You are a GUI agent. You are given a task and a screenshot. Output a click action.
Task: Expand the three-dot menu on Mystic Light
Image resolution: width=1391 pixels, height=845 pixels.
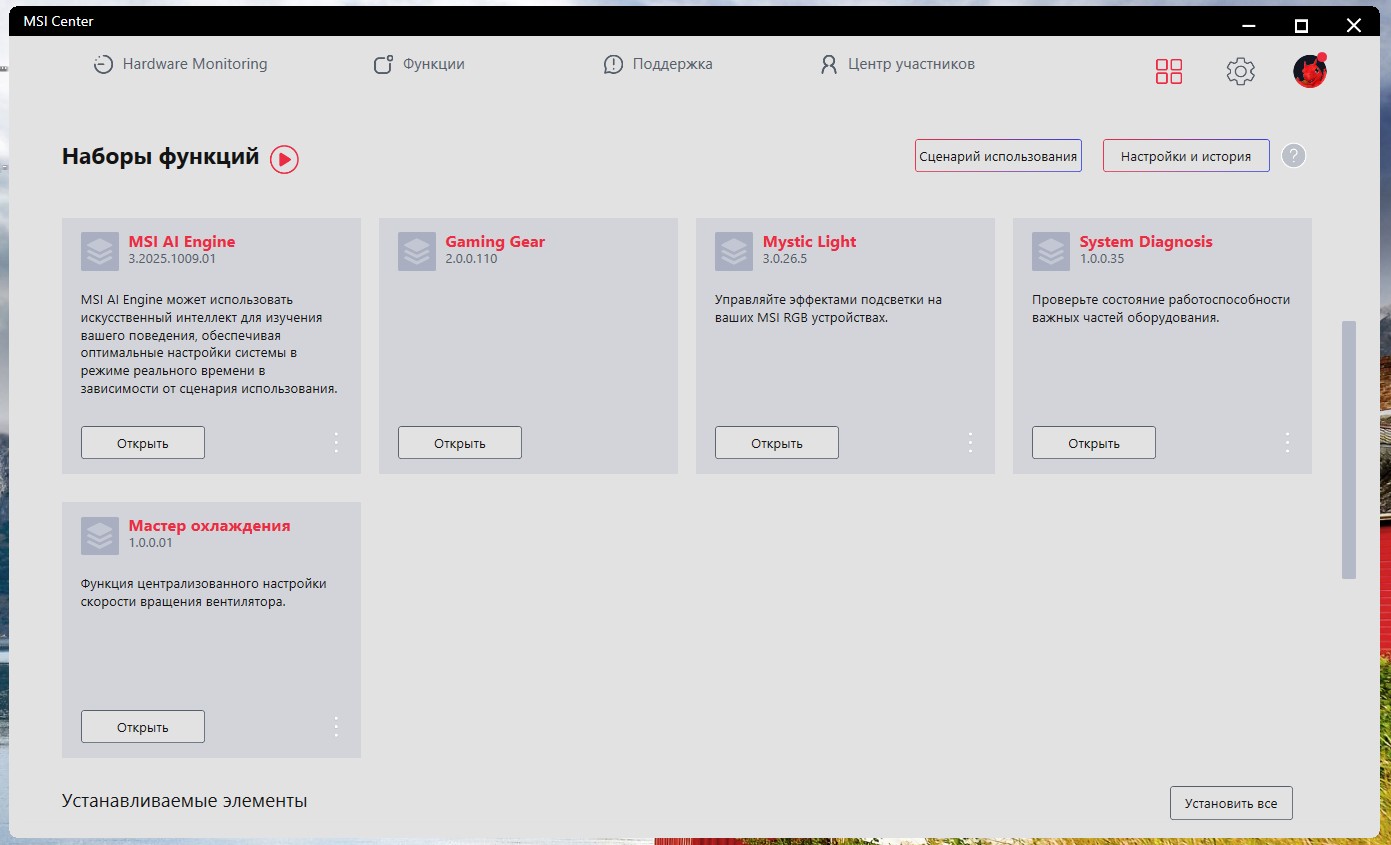970,443
